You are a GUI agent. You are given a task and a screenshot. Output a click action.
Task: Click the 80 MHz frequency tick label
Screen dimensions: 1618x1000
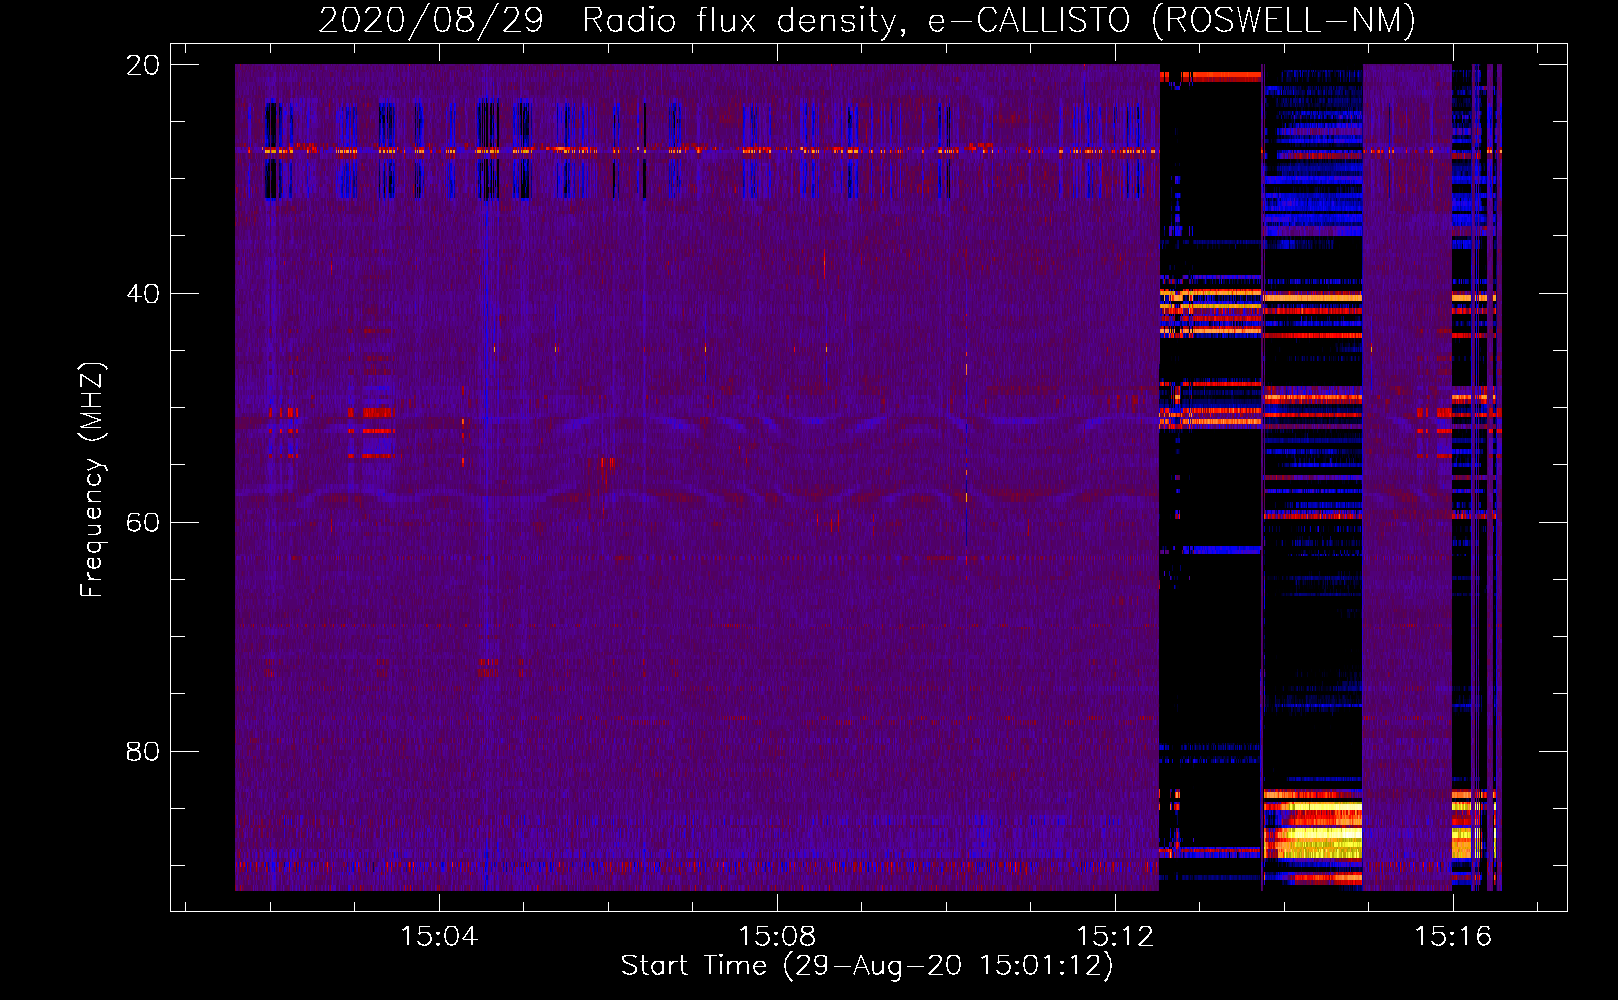point(142,751)
